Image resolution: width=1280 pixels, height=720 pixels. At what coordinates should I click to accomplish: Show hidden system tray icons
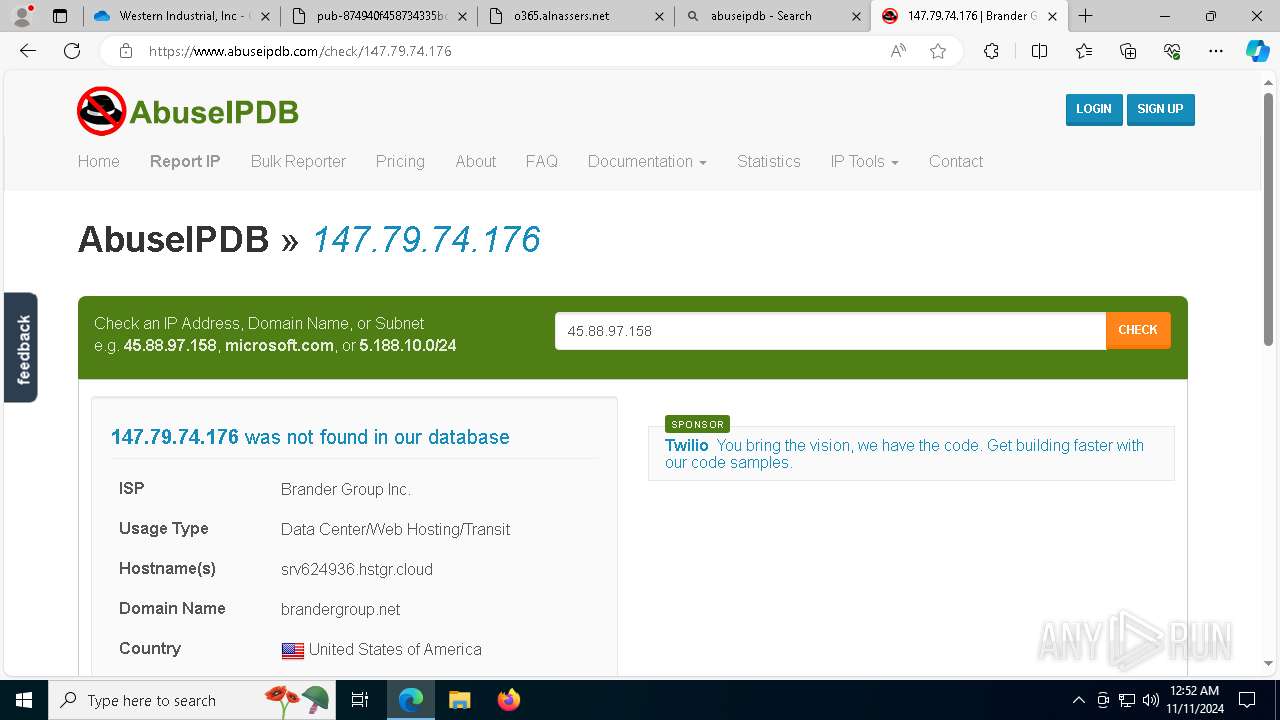1078,700
